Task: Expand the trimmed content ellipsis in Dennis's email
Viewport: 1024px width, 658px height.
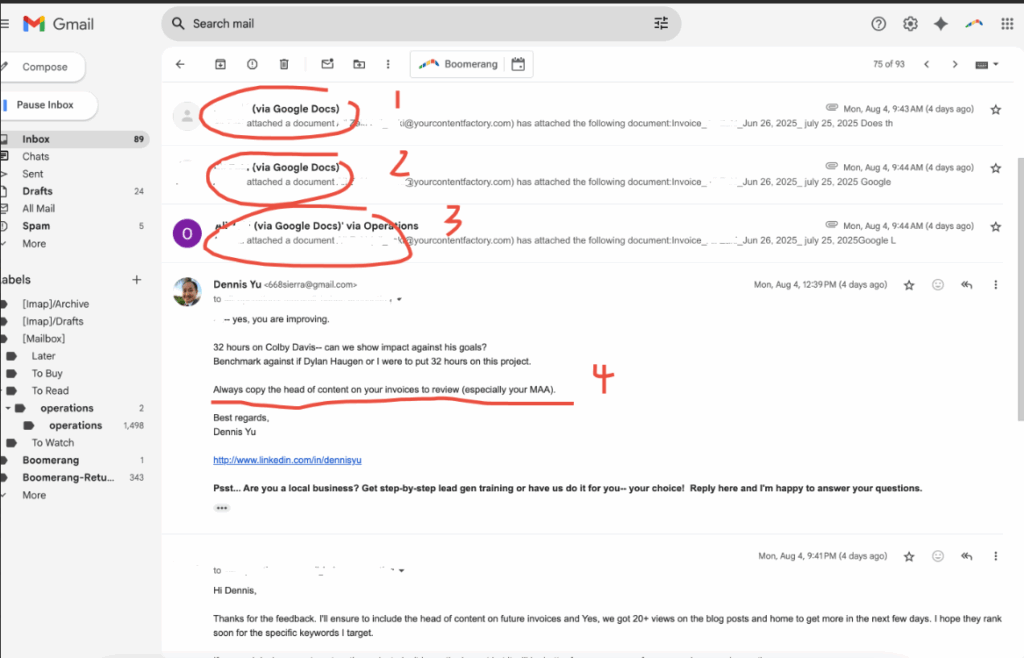Action: pyautogui.click(x=221, y=508)
